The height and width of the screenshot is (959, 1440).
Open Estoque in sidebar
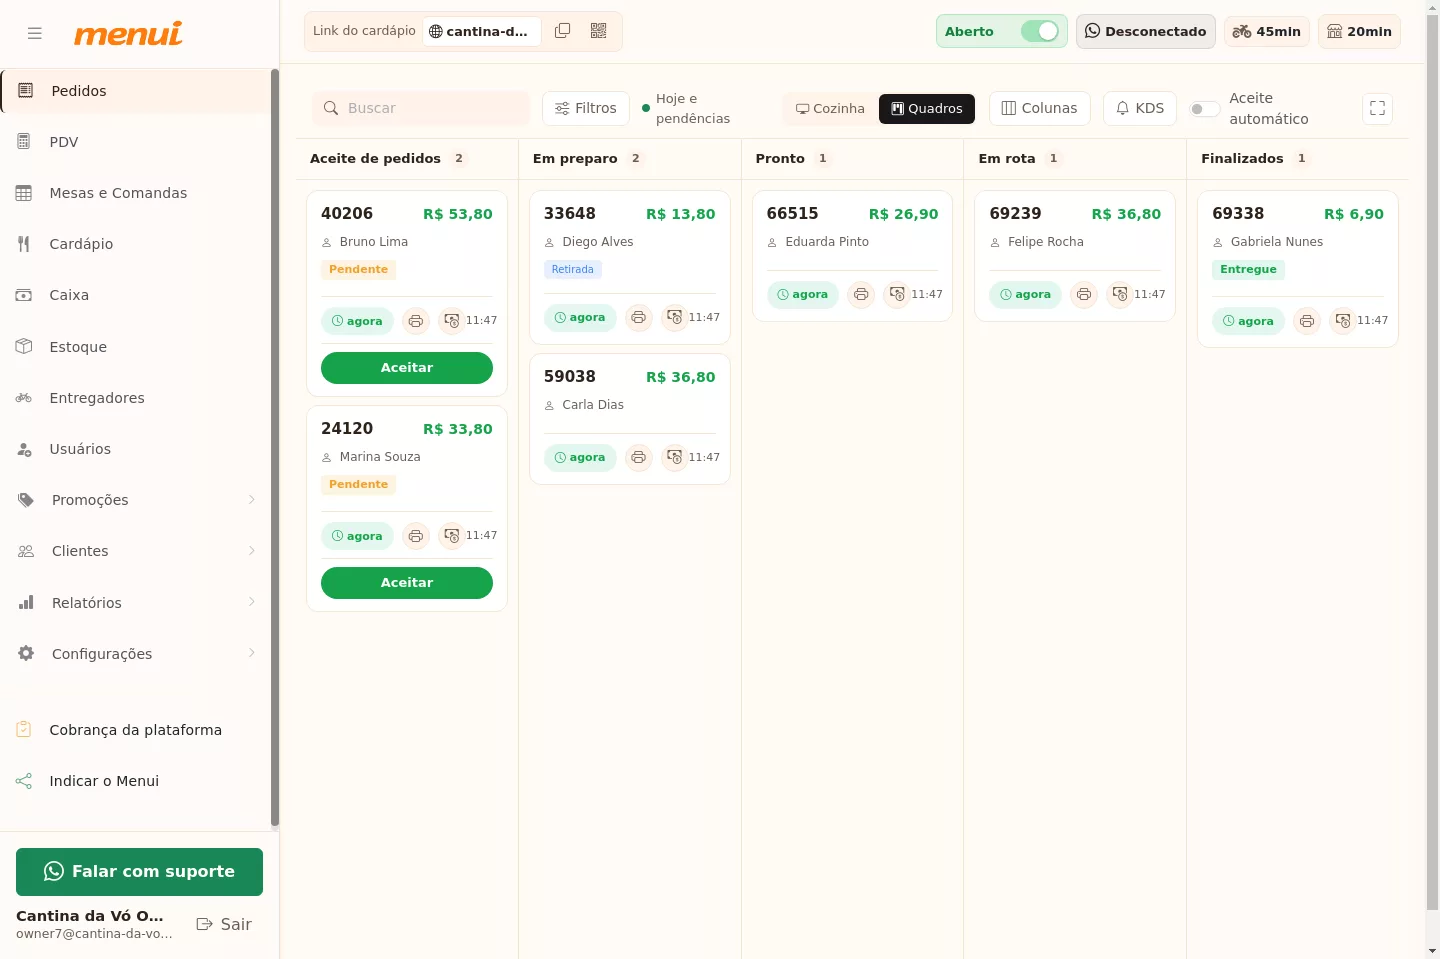coord(136,347)
